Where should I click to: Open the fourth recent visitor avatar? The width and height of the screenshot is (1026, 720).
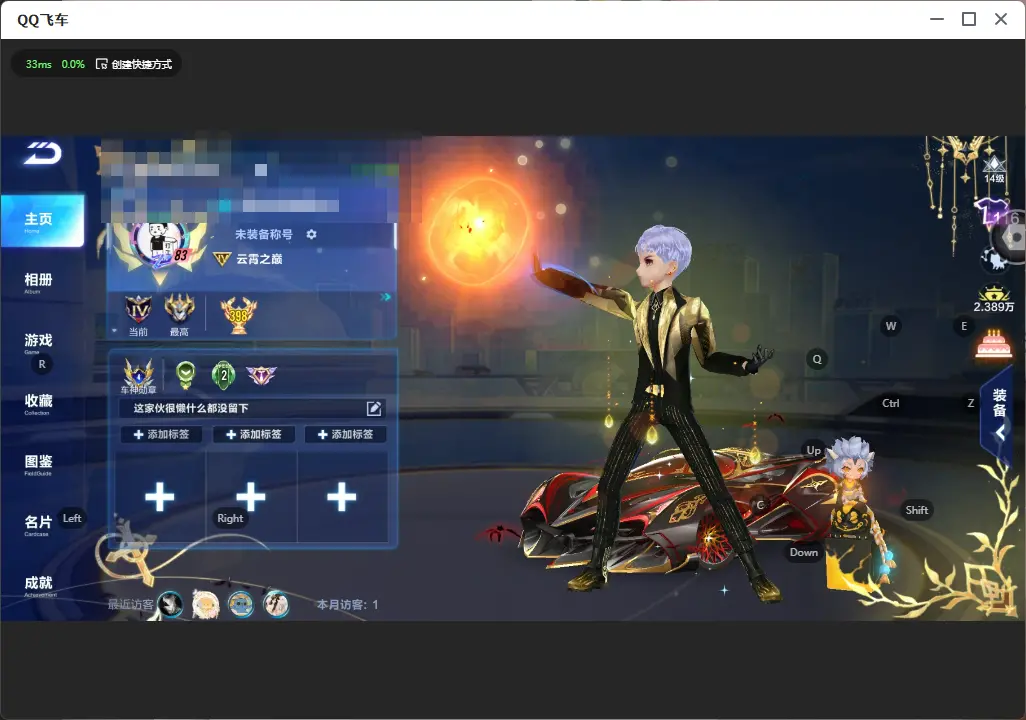coord(276,604)
